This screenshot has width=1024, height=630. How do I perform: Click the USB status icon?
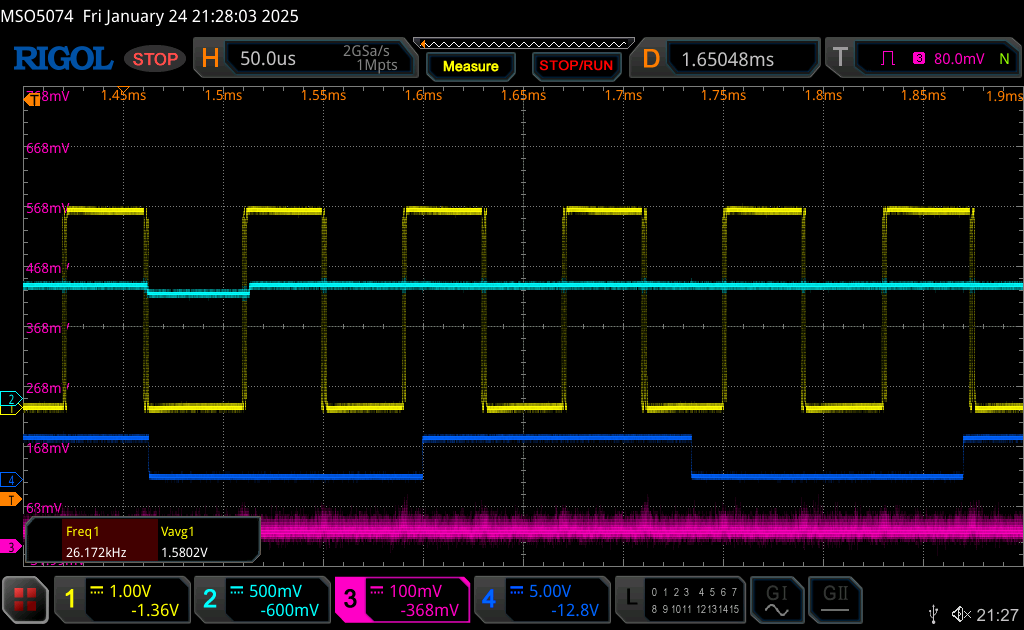pyautogui.click(x=934, y=613)
